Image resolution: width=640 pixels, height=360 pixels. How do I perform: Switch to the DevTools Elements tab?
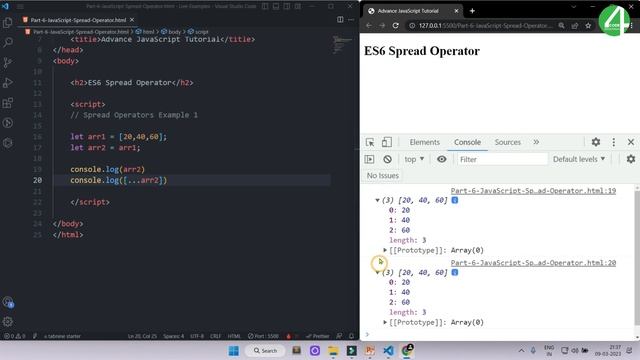424,142
